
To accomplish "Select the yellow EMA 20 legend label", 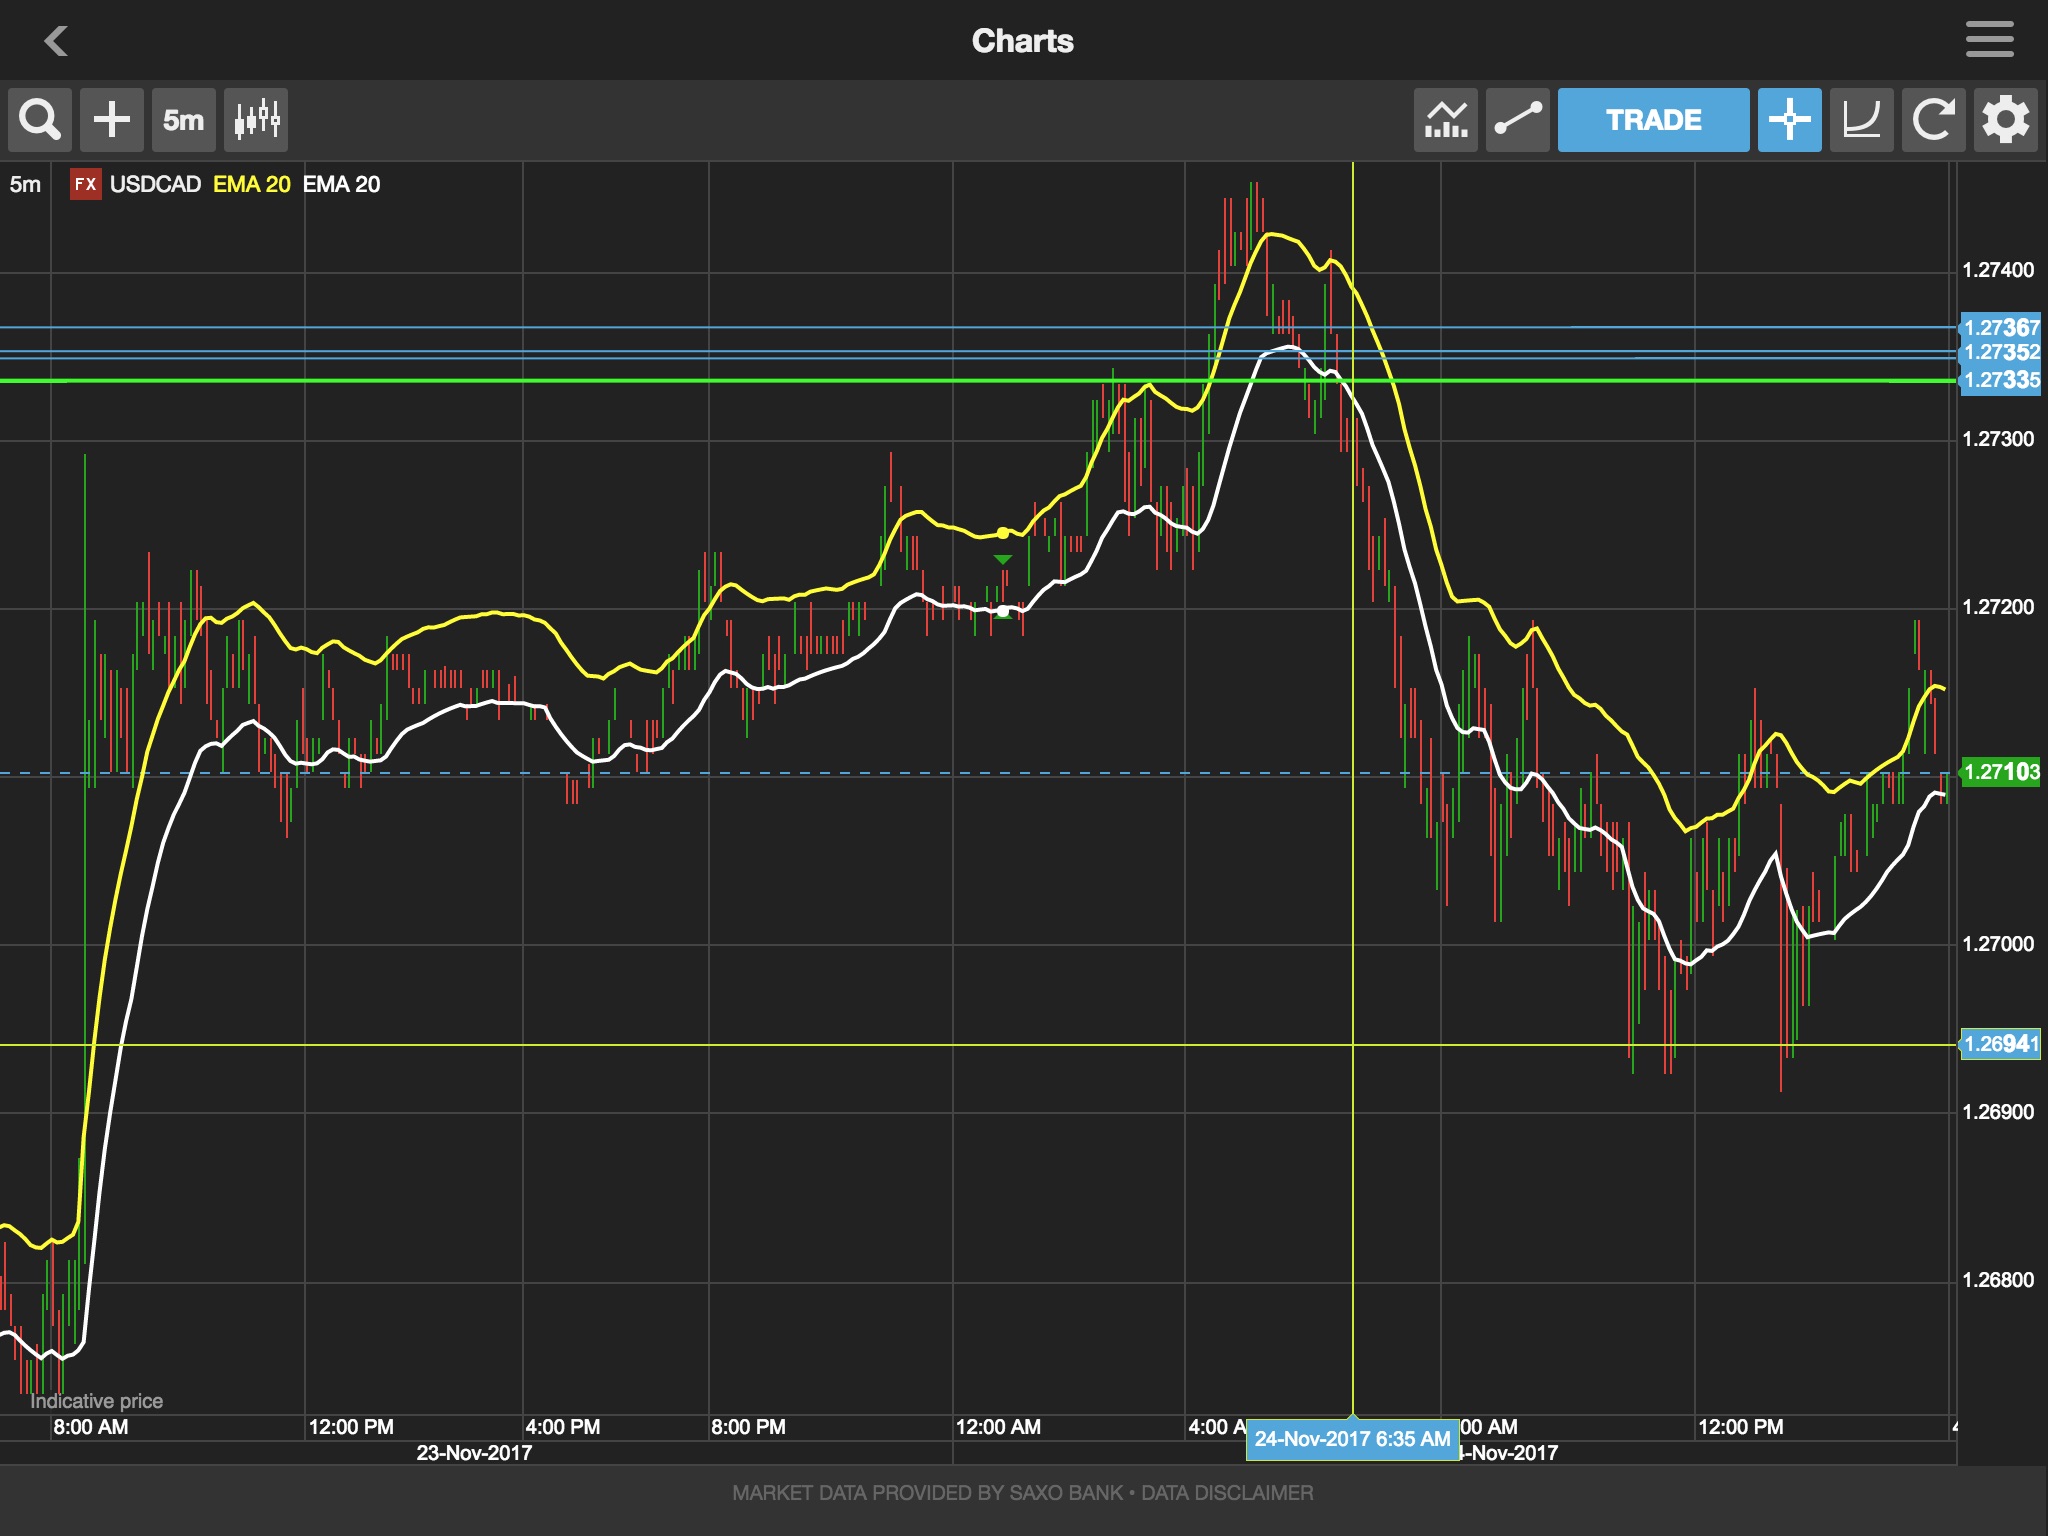I will click(x=251, y=184).
